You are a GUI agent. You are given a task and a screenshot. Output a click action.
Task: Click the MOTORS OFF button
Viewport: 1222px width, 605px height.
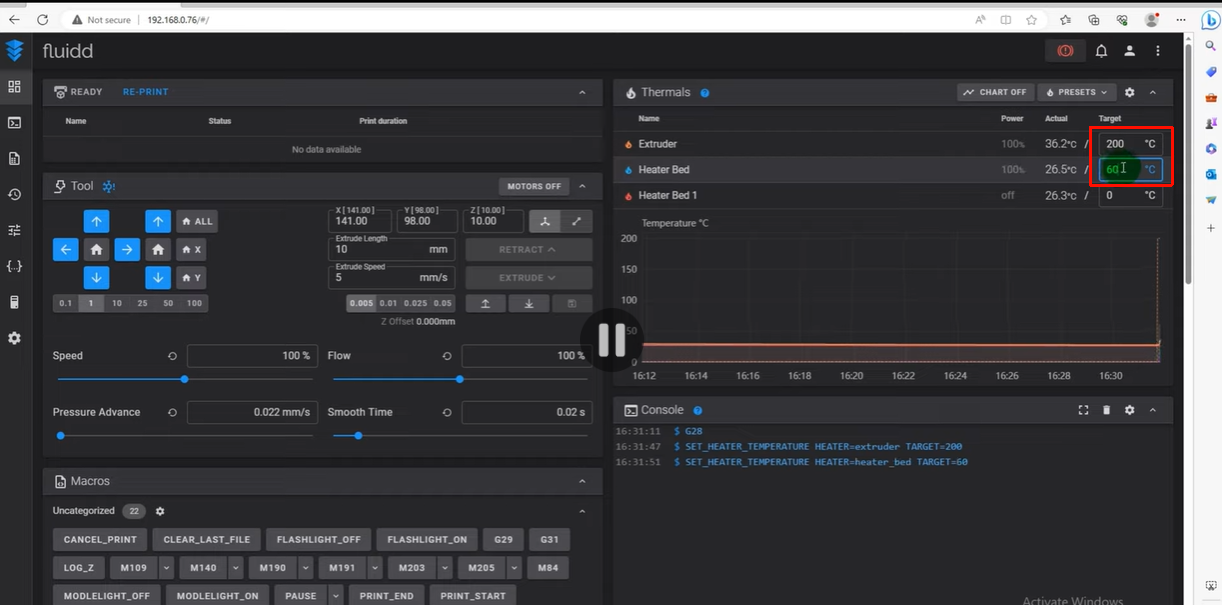pyautogui.click(x=533, y=186)
